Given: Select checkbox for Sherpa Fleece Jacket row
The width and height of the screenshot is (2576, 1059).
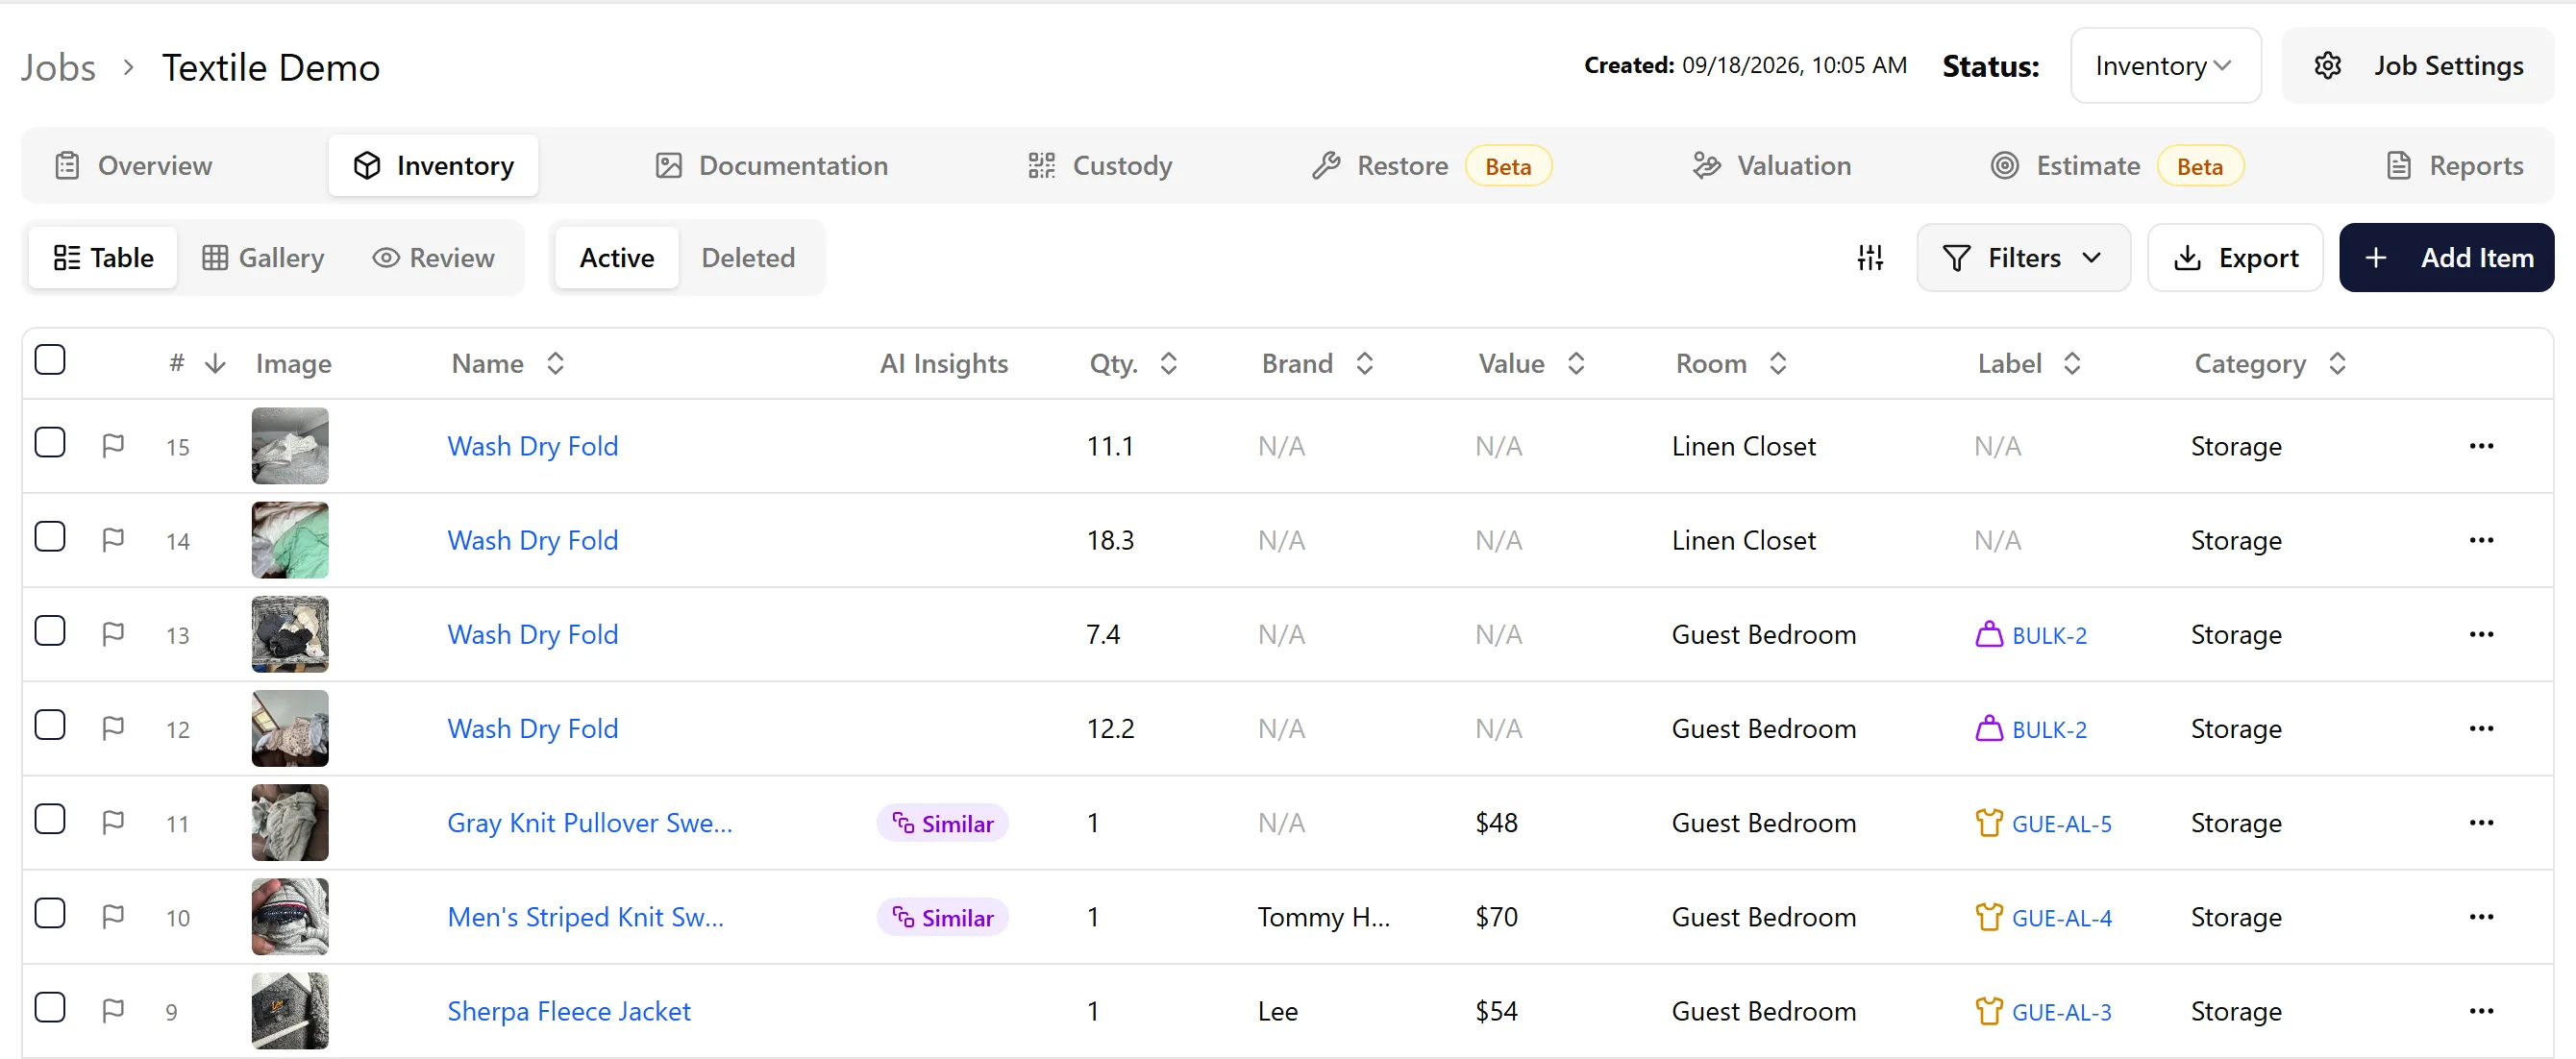Looking at the screenshot, I should [50, 1007].
